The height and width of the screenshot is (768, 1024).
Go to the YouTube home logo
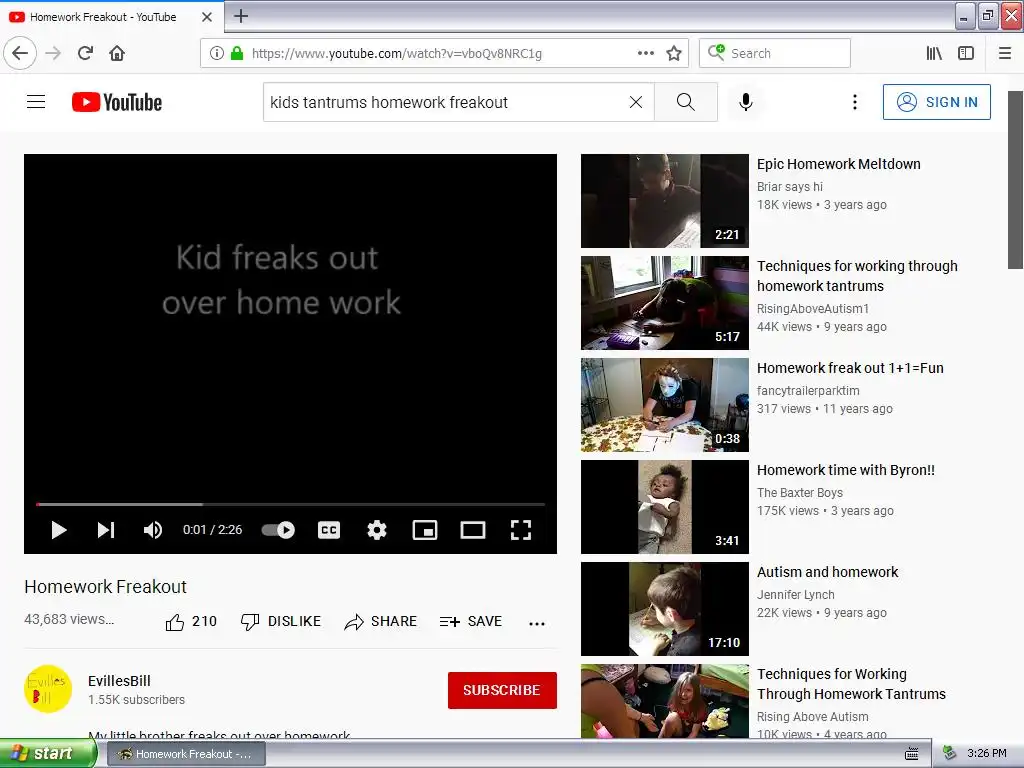pos(117,102)
